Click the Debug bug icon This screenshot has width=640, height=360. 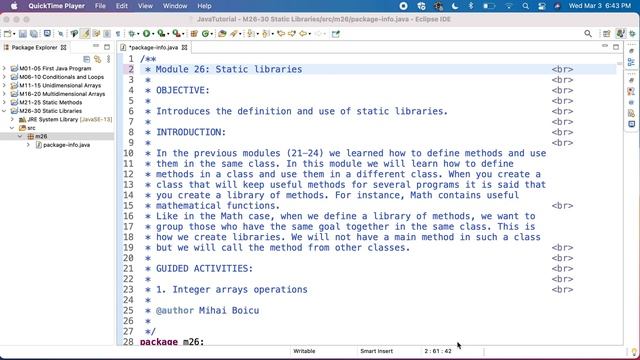(x=131, y=34)
